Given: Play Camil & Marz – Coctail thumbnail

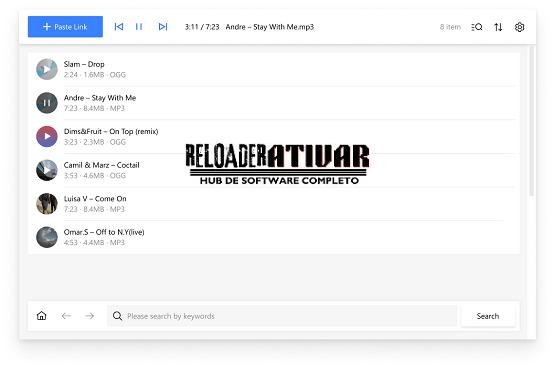Looking at the screenshot, I should tap(47, 170).
